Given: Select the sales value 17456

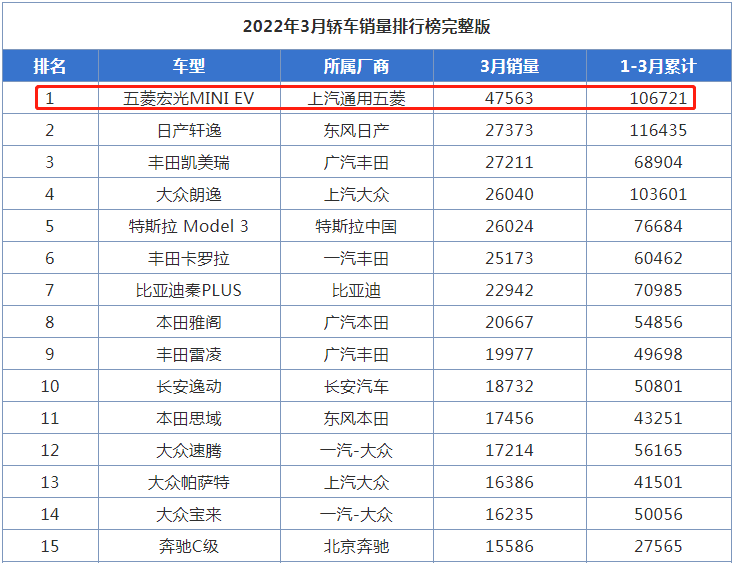Looking at the screenshot, I should (510, 419).
